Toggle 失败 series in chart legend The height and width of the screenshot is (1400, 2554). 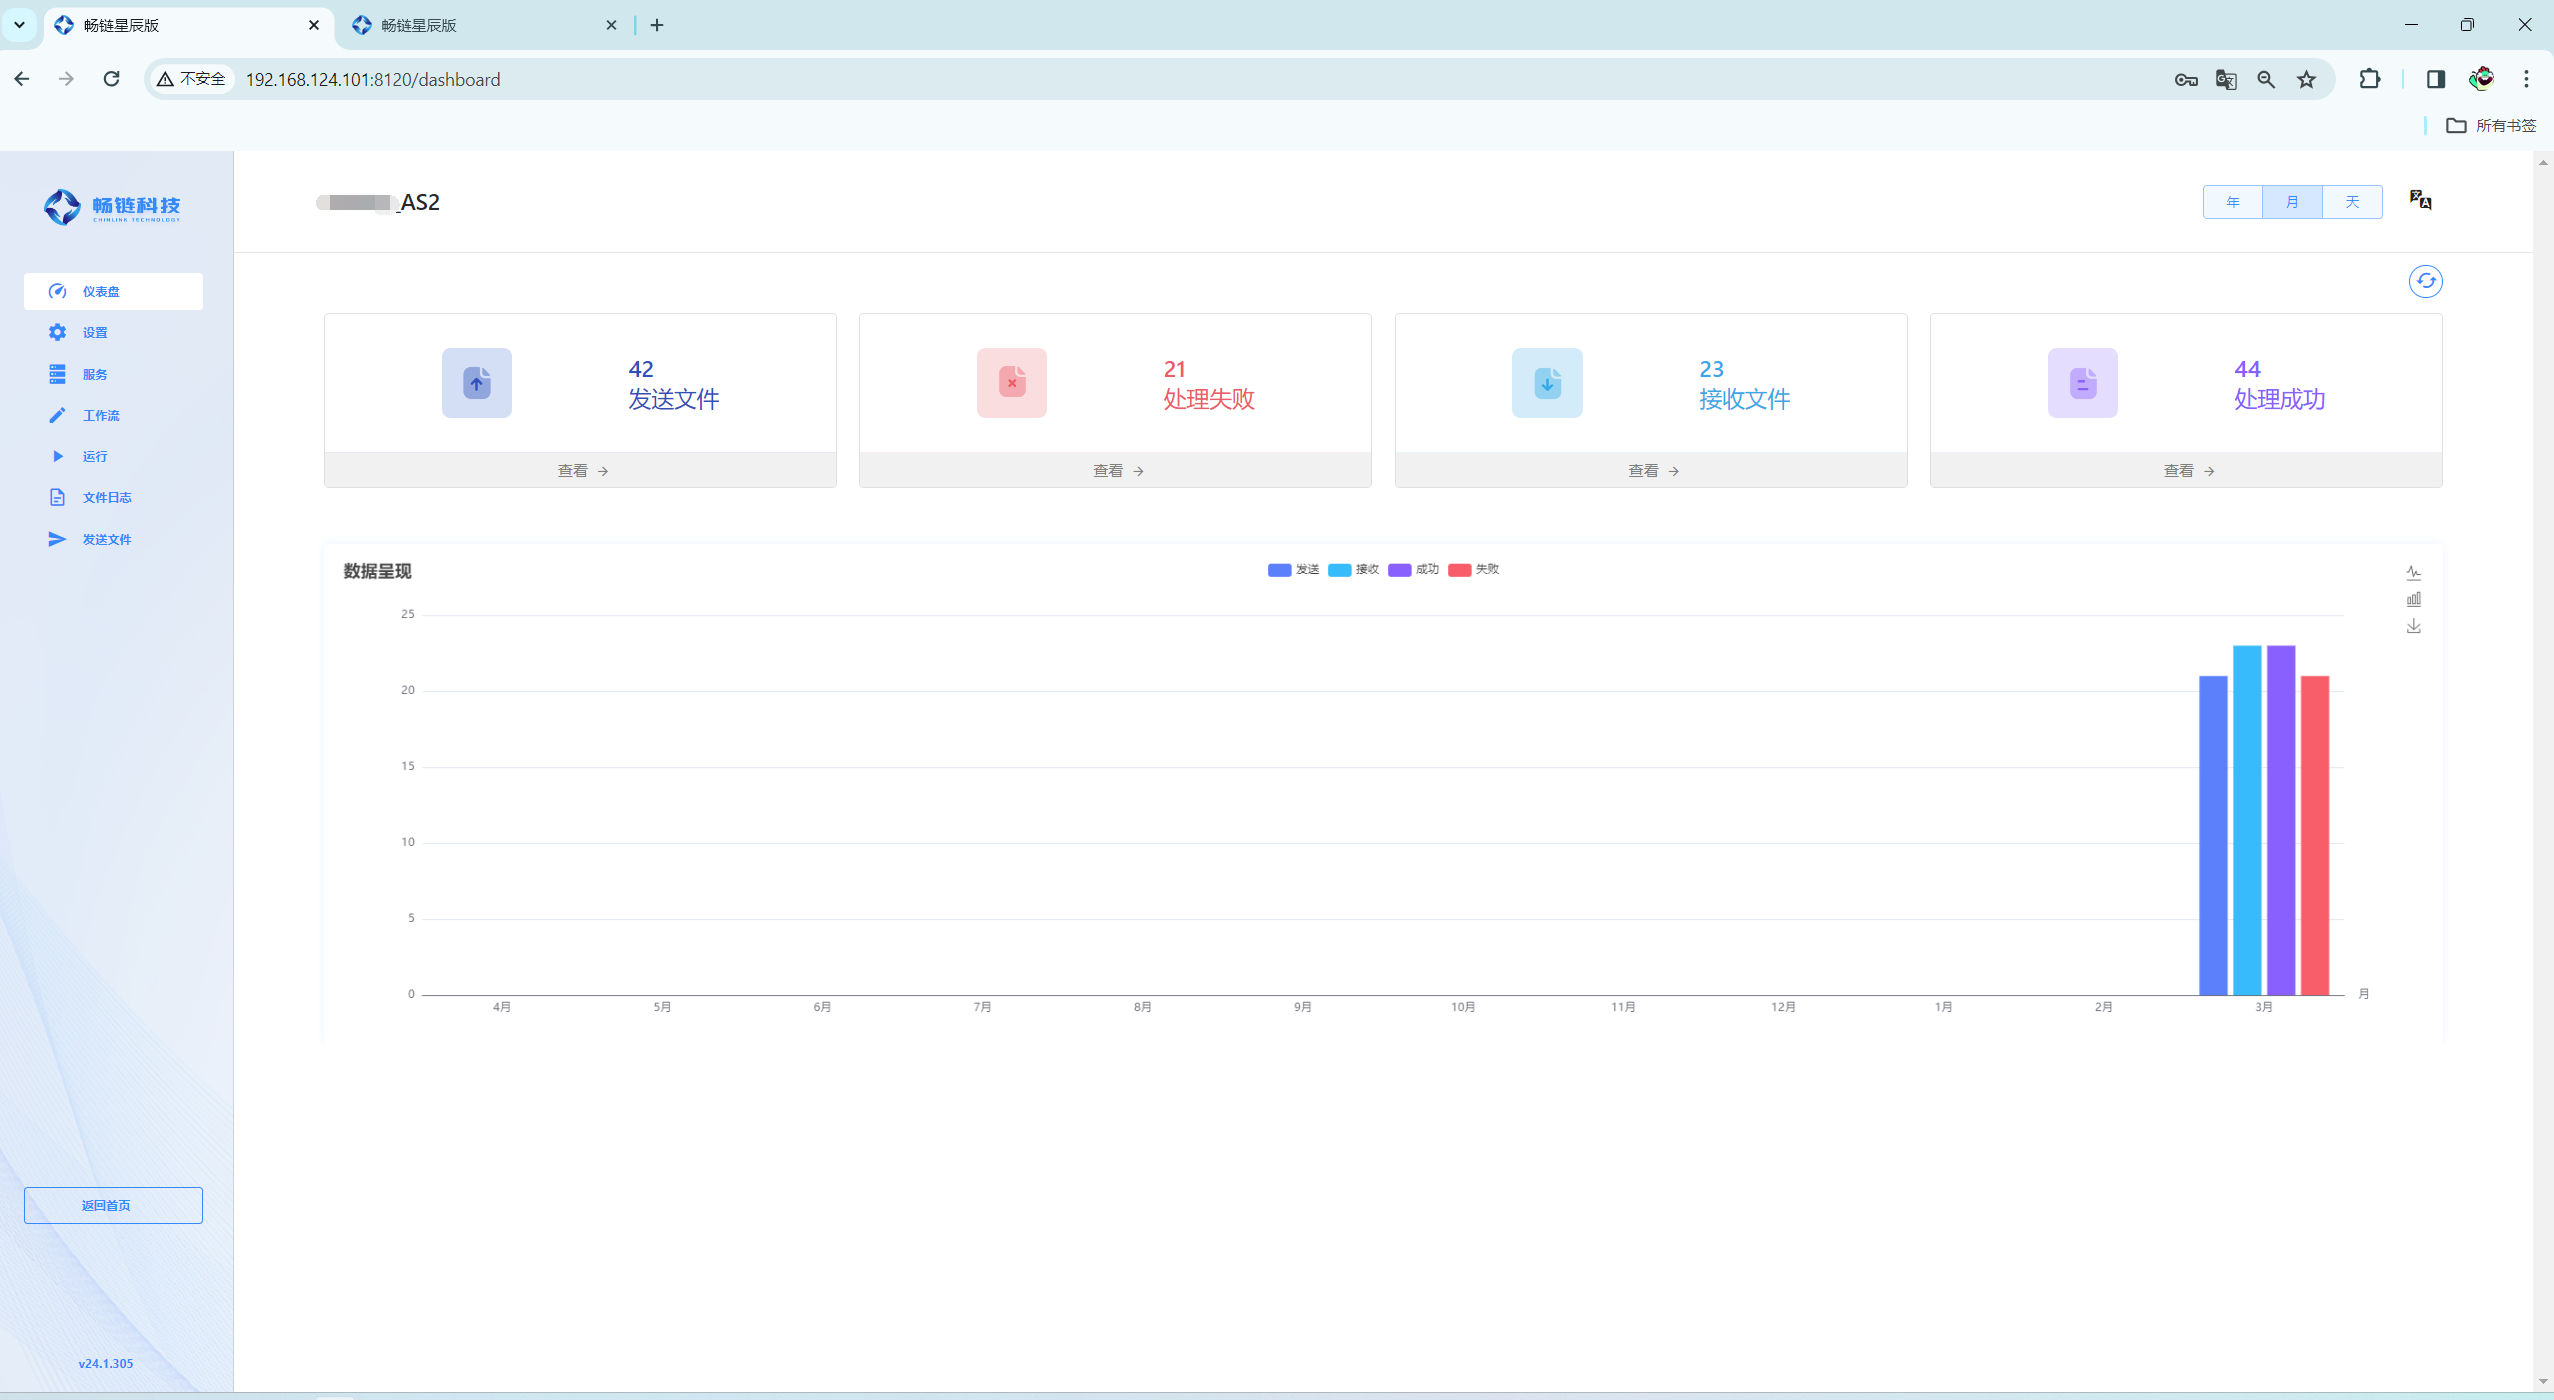[x=1473, y=569]
